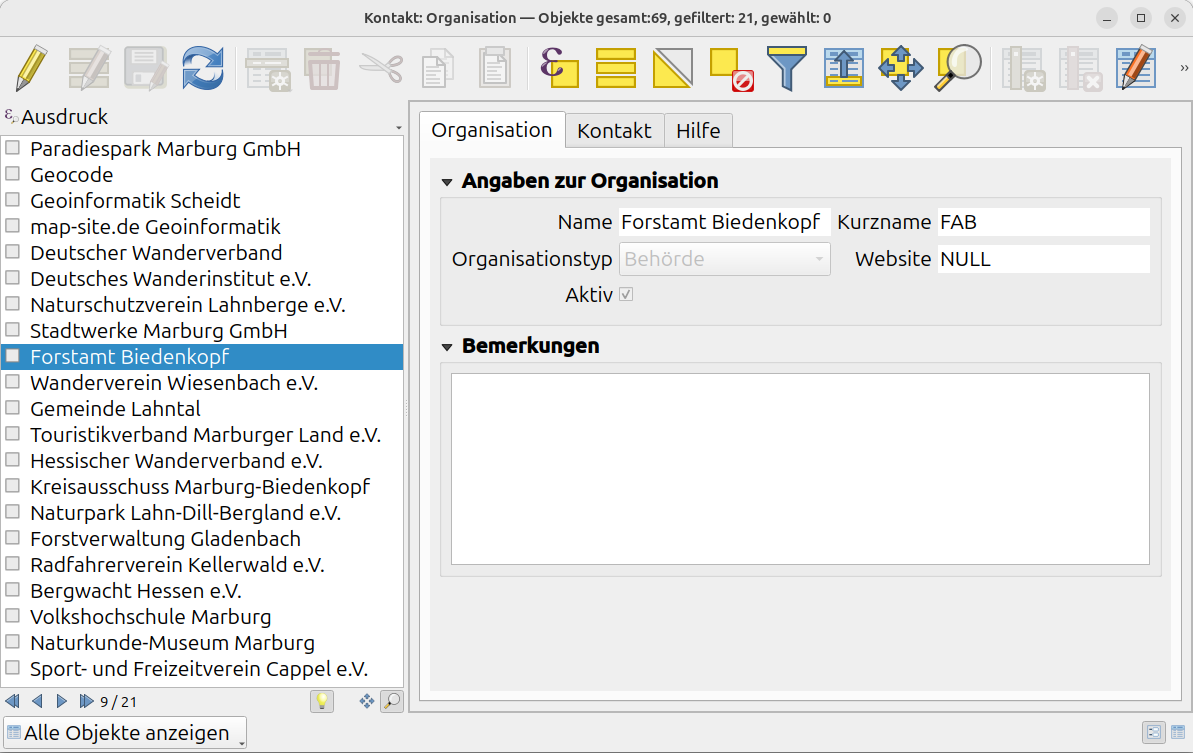This screenshot has width=1193, height=753.
Task: Go to next feature
Action: [x=62, y=701]
